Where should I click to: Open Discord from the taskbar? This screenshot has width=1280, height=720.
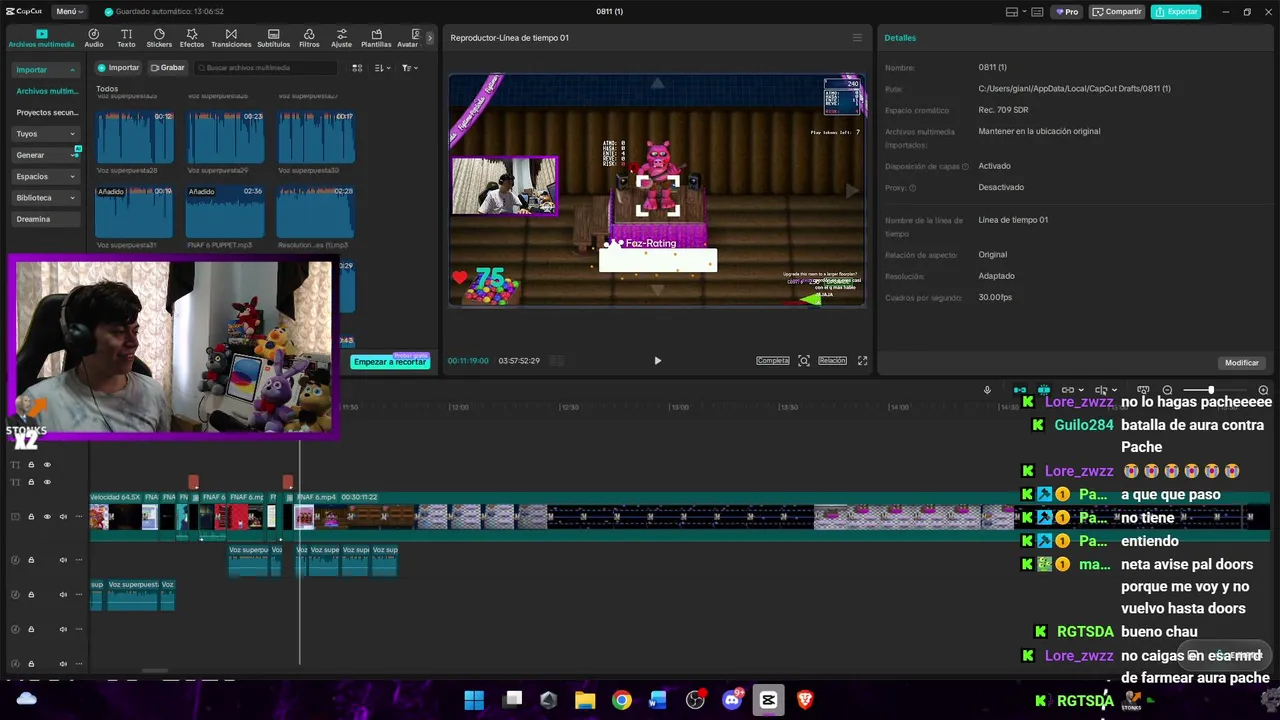(732, 700)
